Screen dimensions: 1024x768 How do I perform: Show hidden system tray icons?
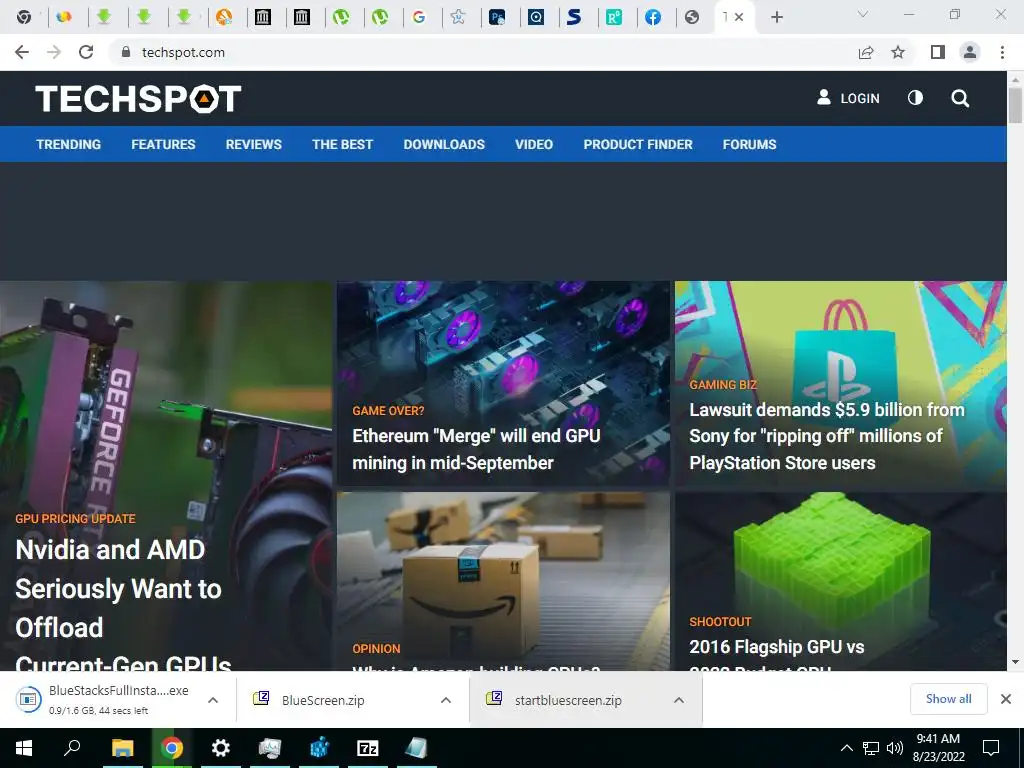(x=846, y=748)
